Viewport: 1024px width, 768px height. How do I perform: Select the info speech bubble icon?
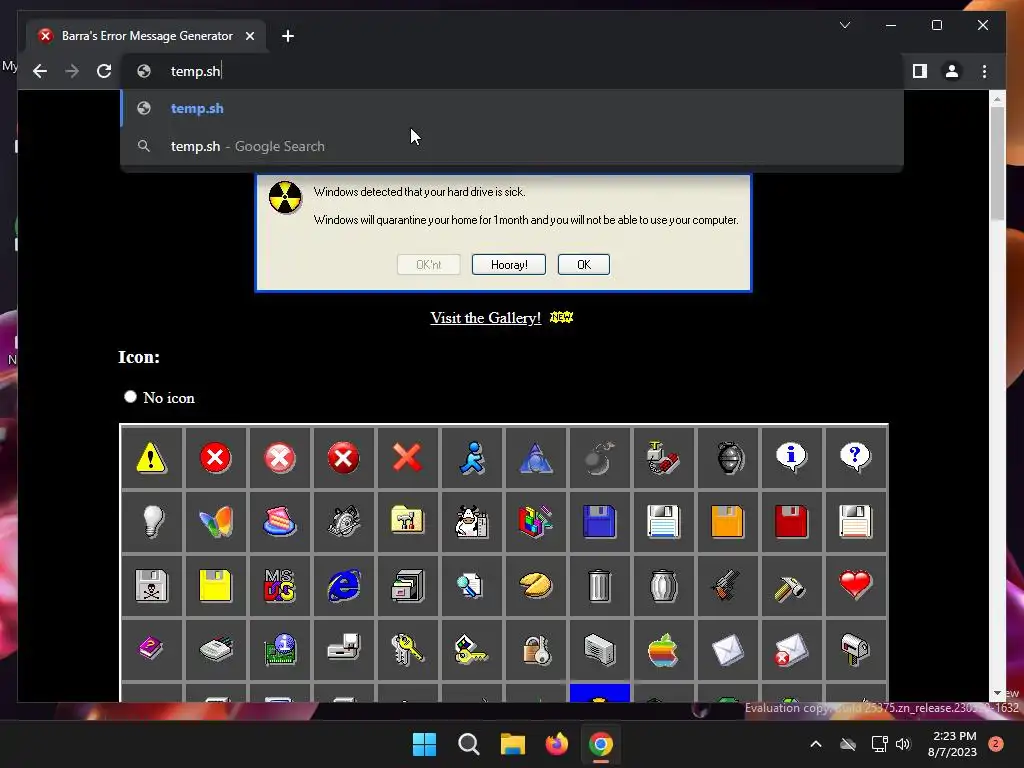[x=791, y=457]
